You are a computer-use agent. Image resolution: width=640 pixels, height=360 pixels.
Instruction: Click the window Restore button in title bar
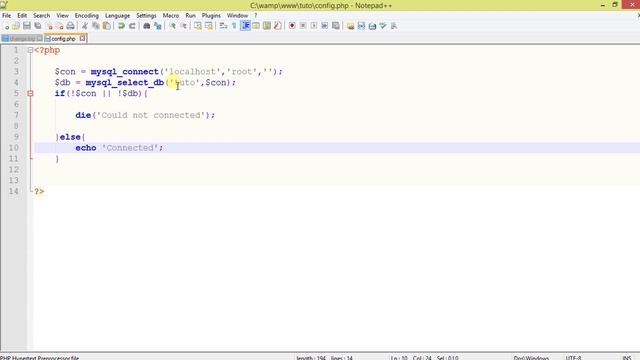click(x=615, y=5)
